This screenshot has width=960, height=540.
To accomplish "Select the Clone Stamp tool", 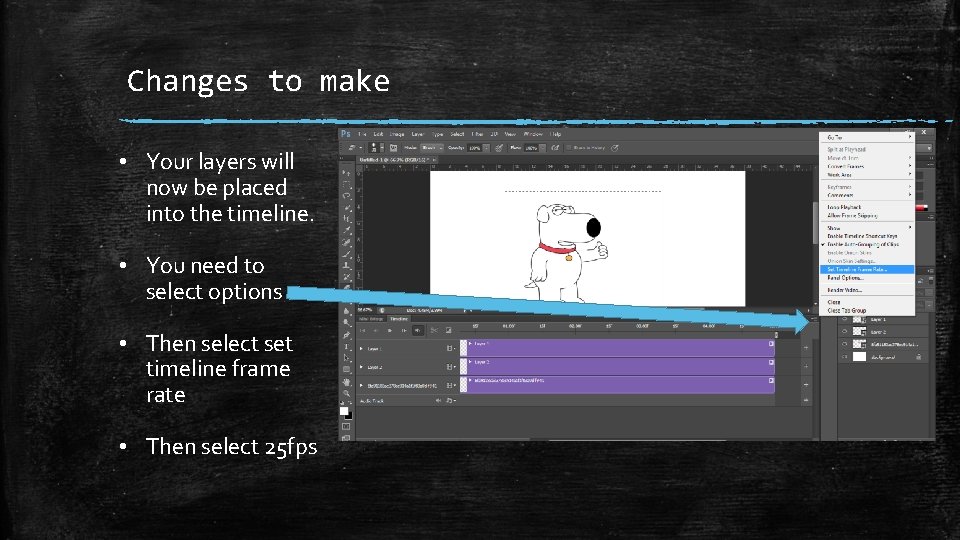I will (347, 264).
